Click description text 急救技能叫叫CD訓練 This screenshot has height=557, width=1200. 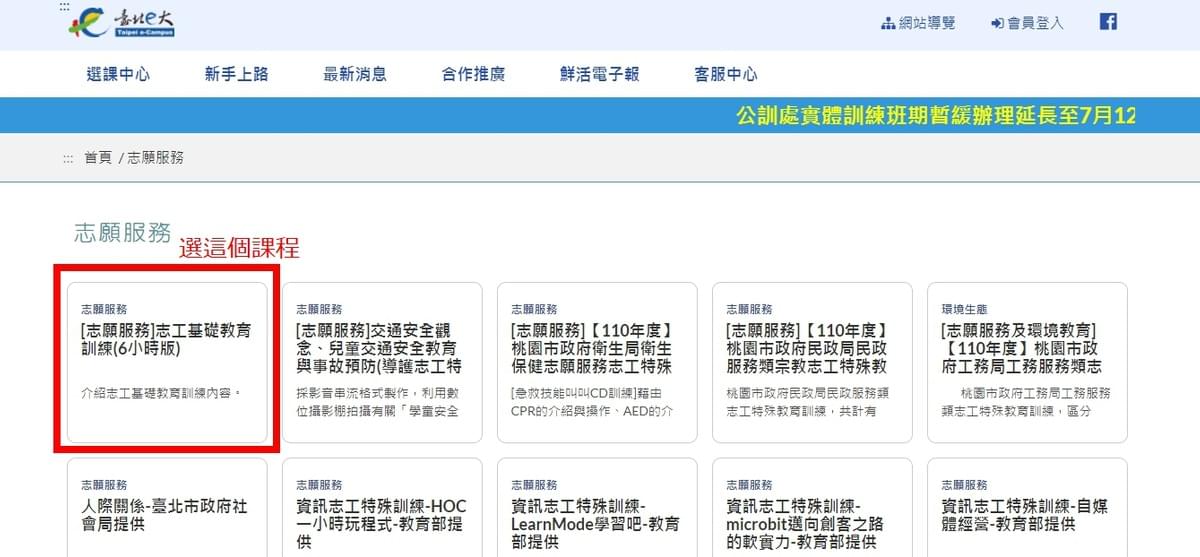pos(591,402)
